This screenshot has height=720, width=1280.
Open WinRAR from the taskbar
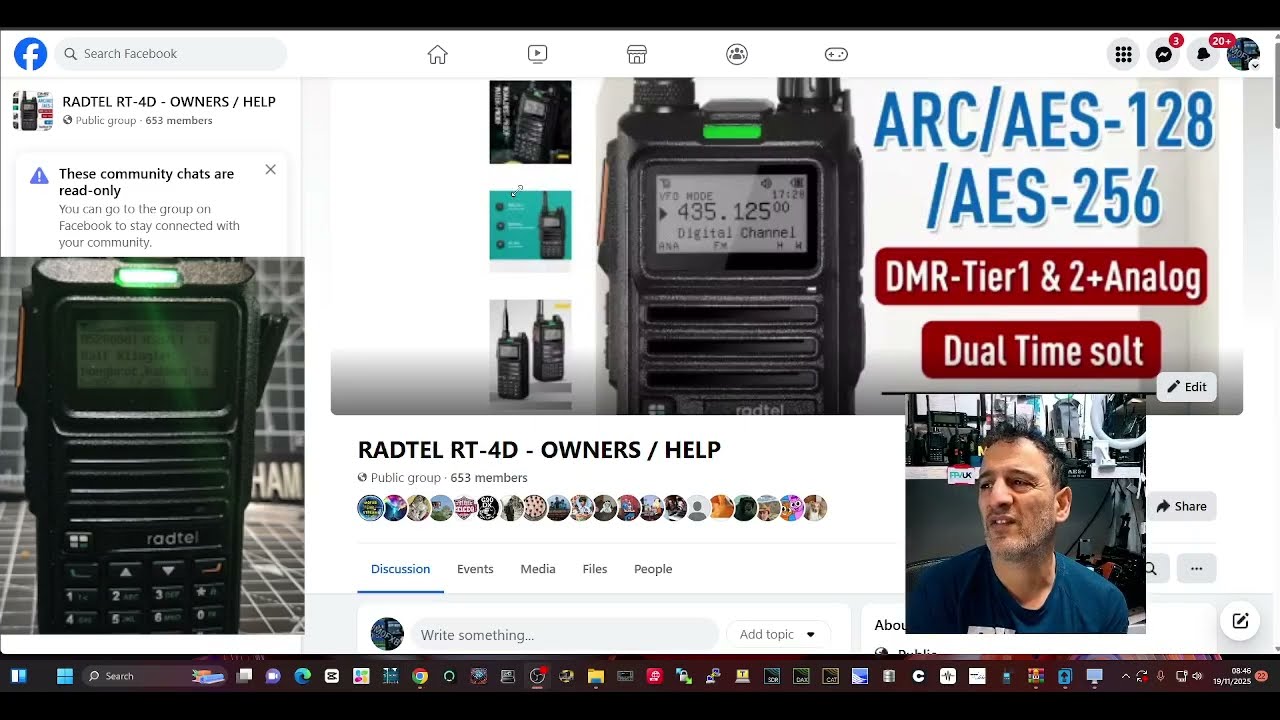[1036, 676]
